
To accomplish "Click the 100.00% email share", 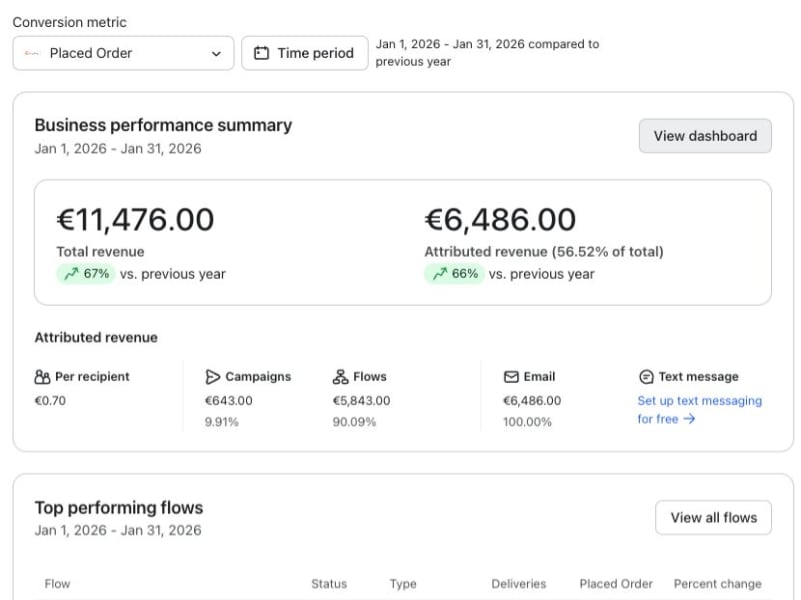I will point(527,422).
